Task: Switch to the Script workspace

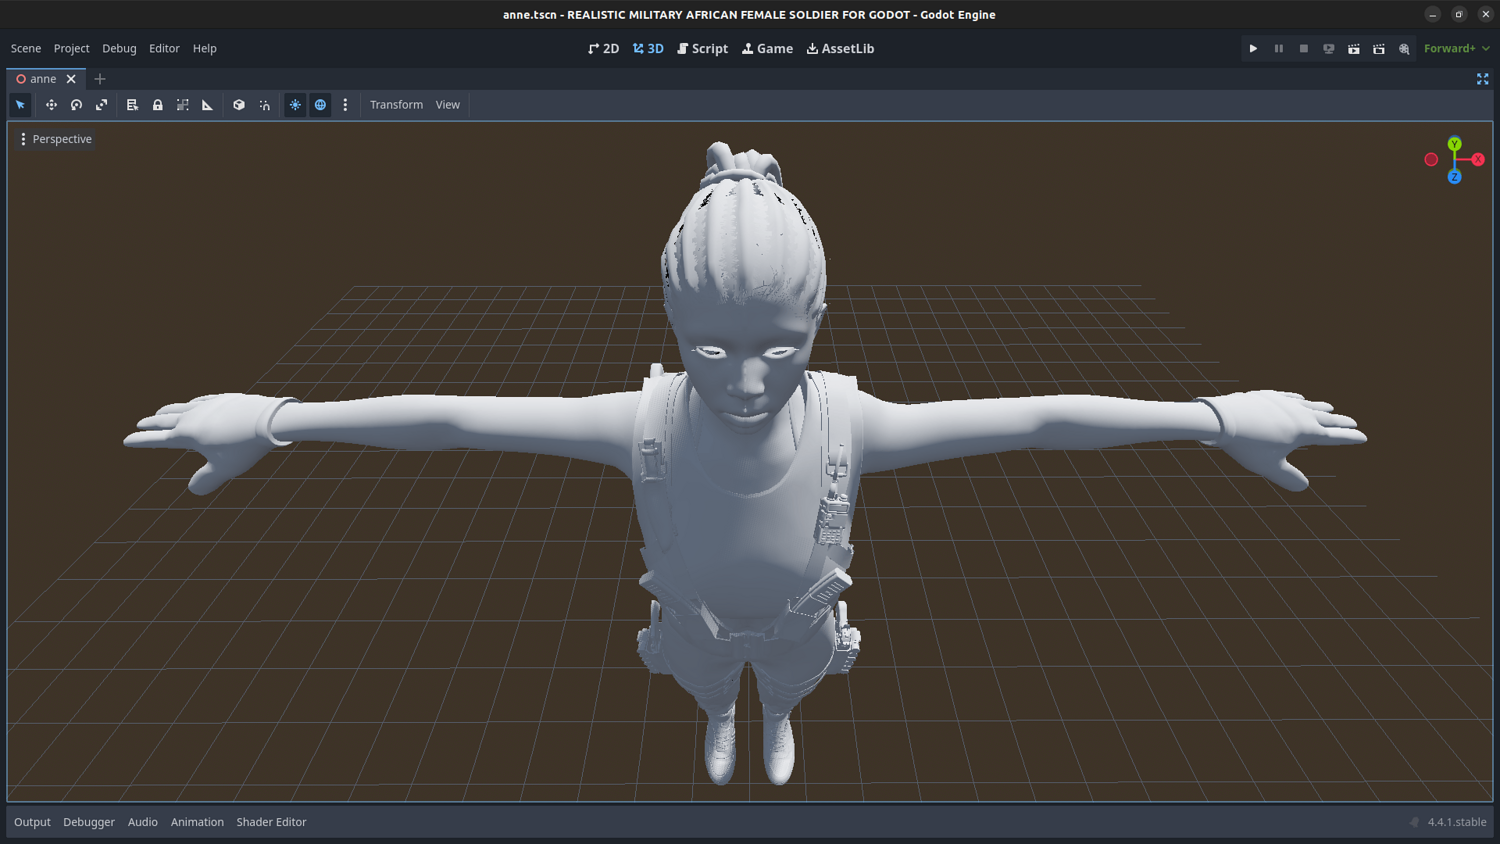Action: (x=702, y=48)
